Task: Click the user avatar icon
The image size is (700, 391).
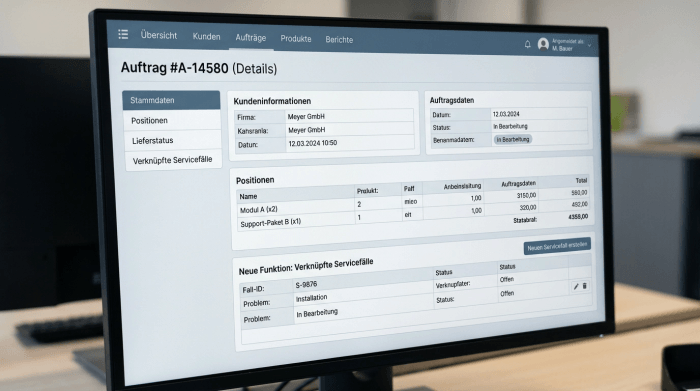Action: (543, 44)
